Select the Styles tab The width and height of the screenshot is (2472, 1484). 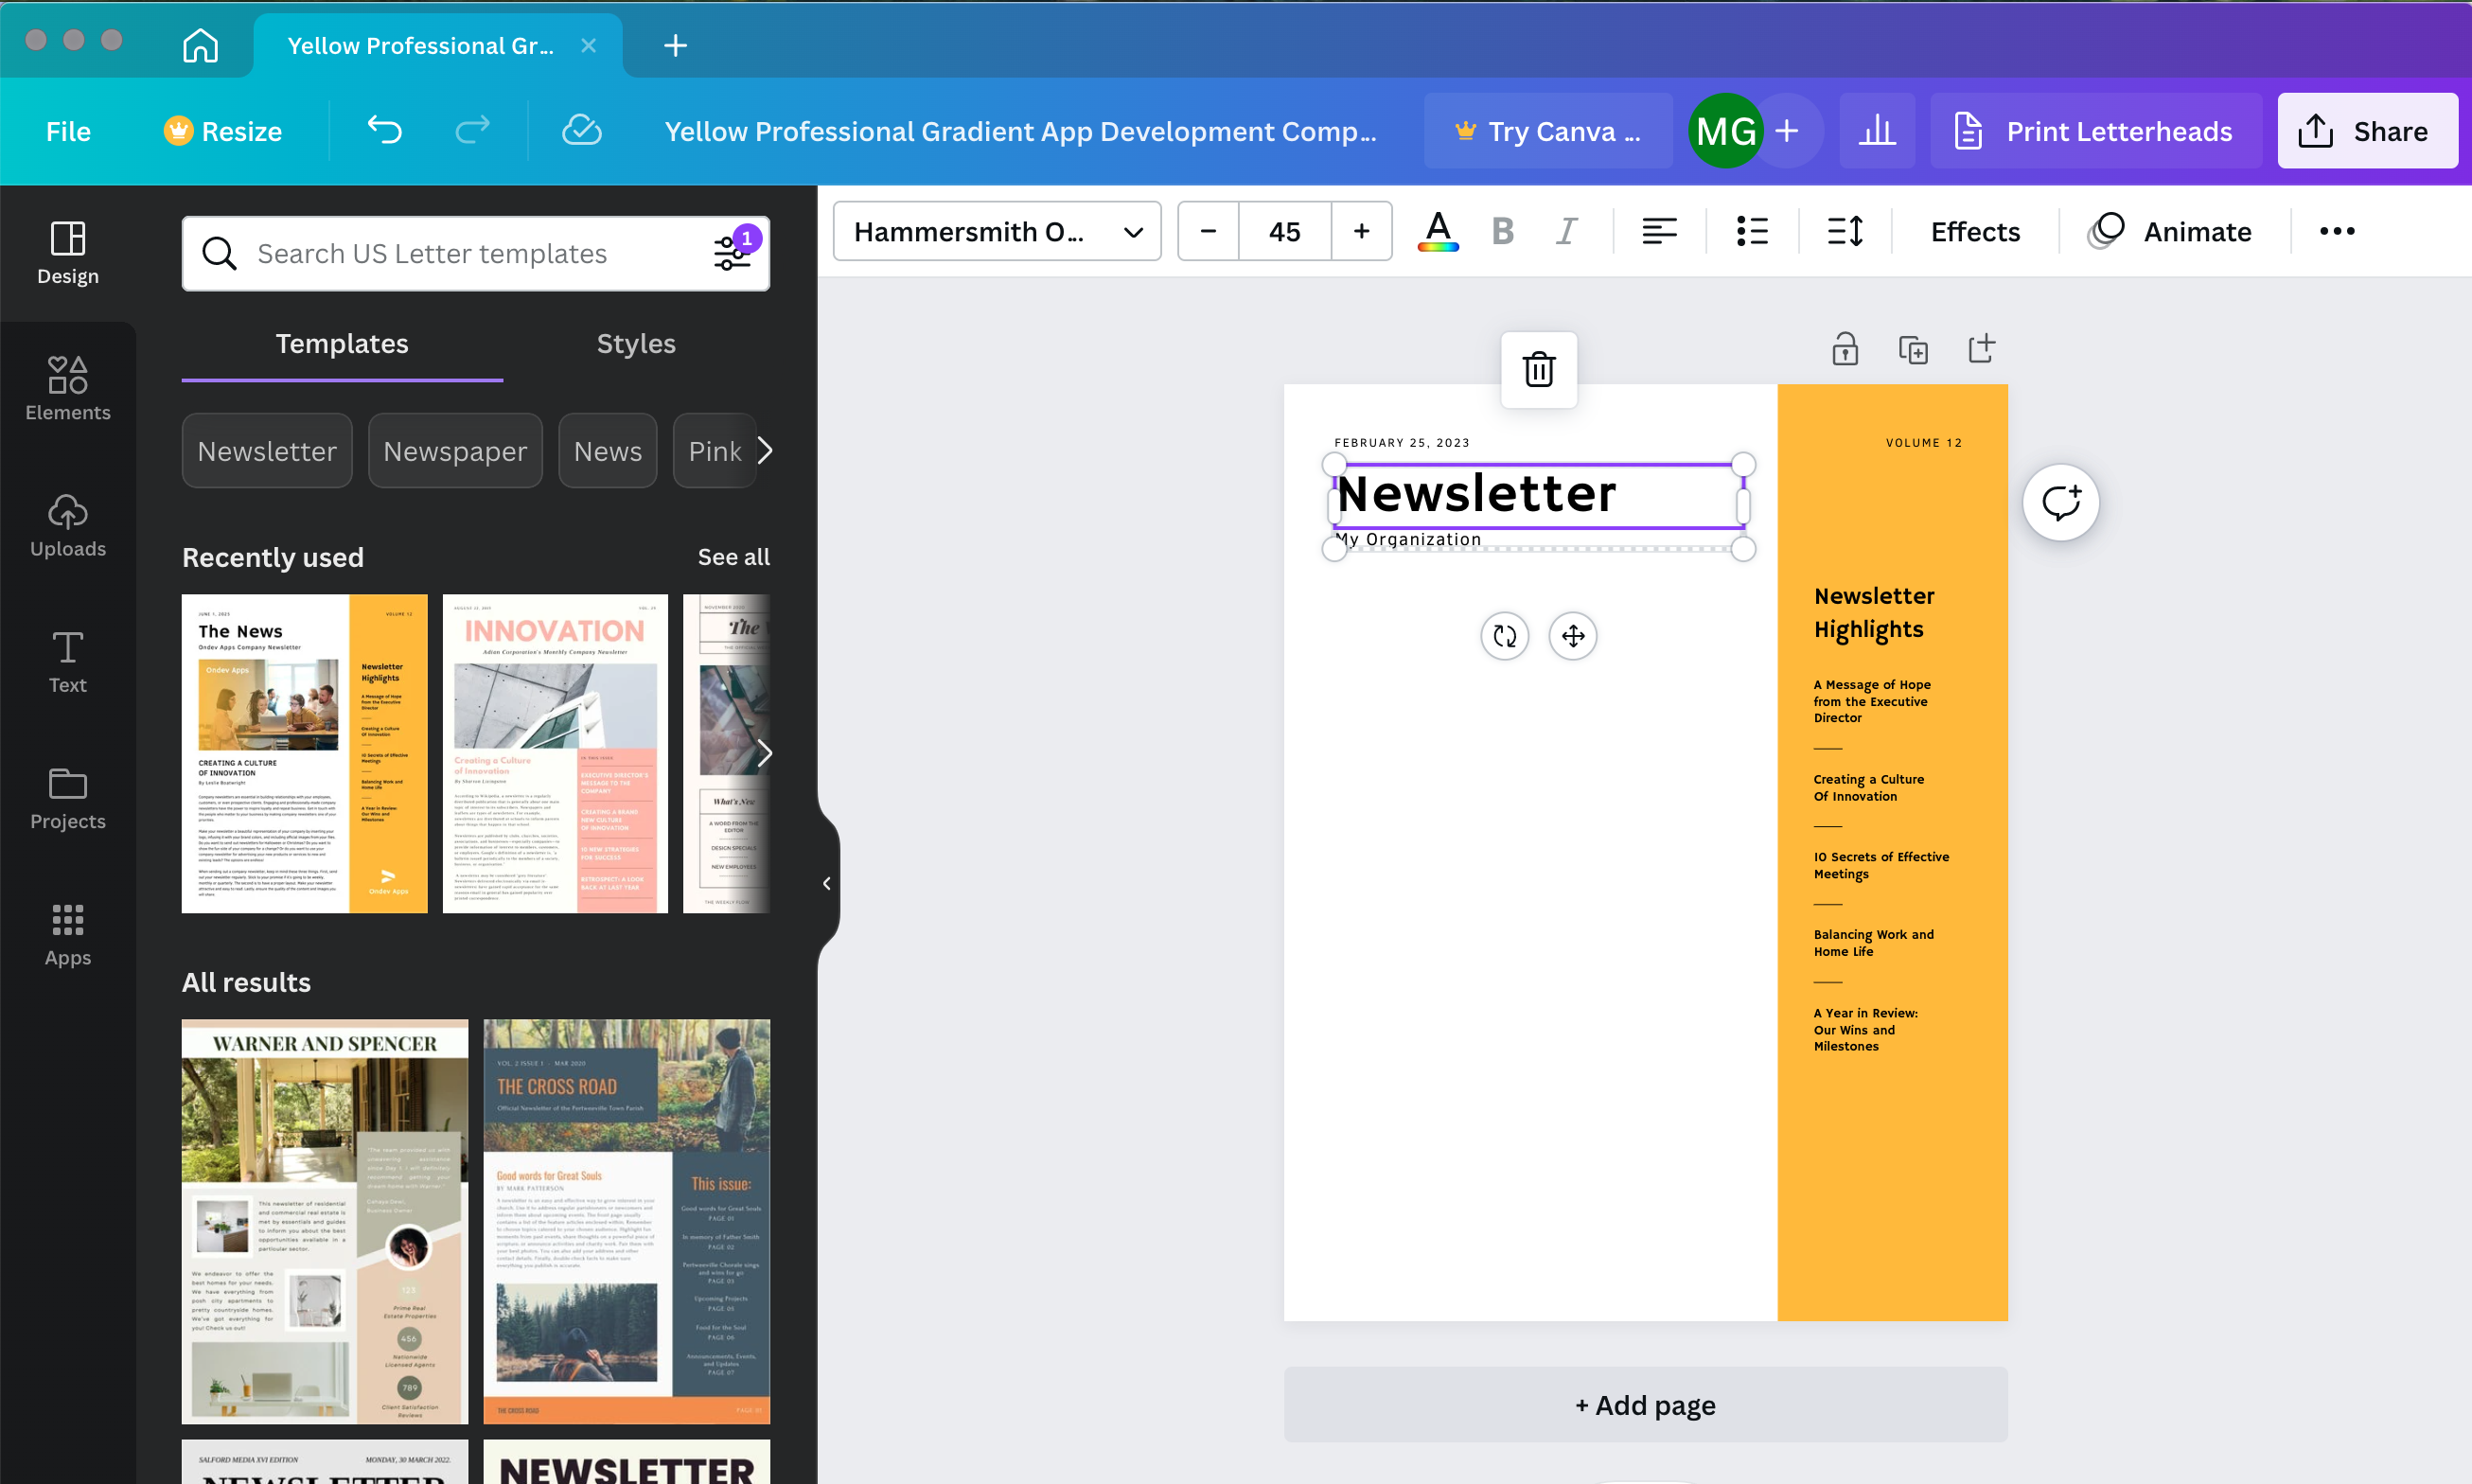coord(636,343)
